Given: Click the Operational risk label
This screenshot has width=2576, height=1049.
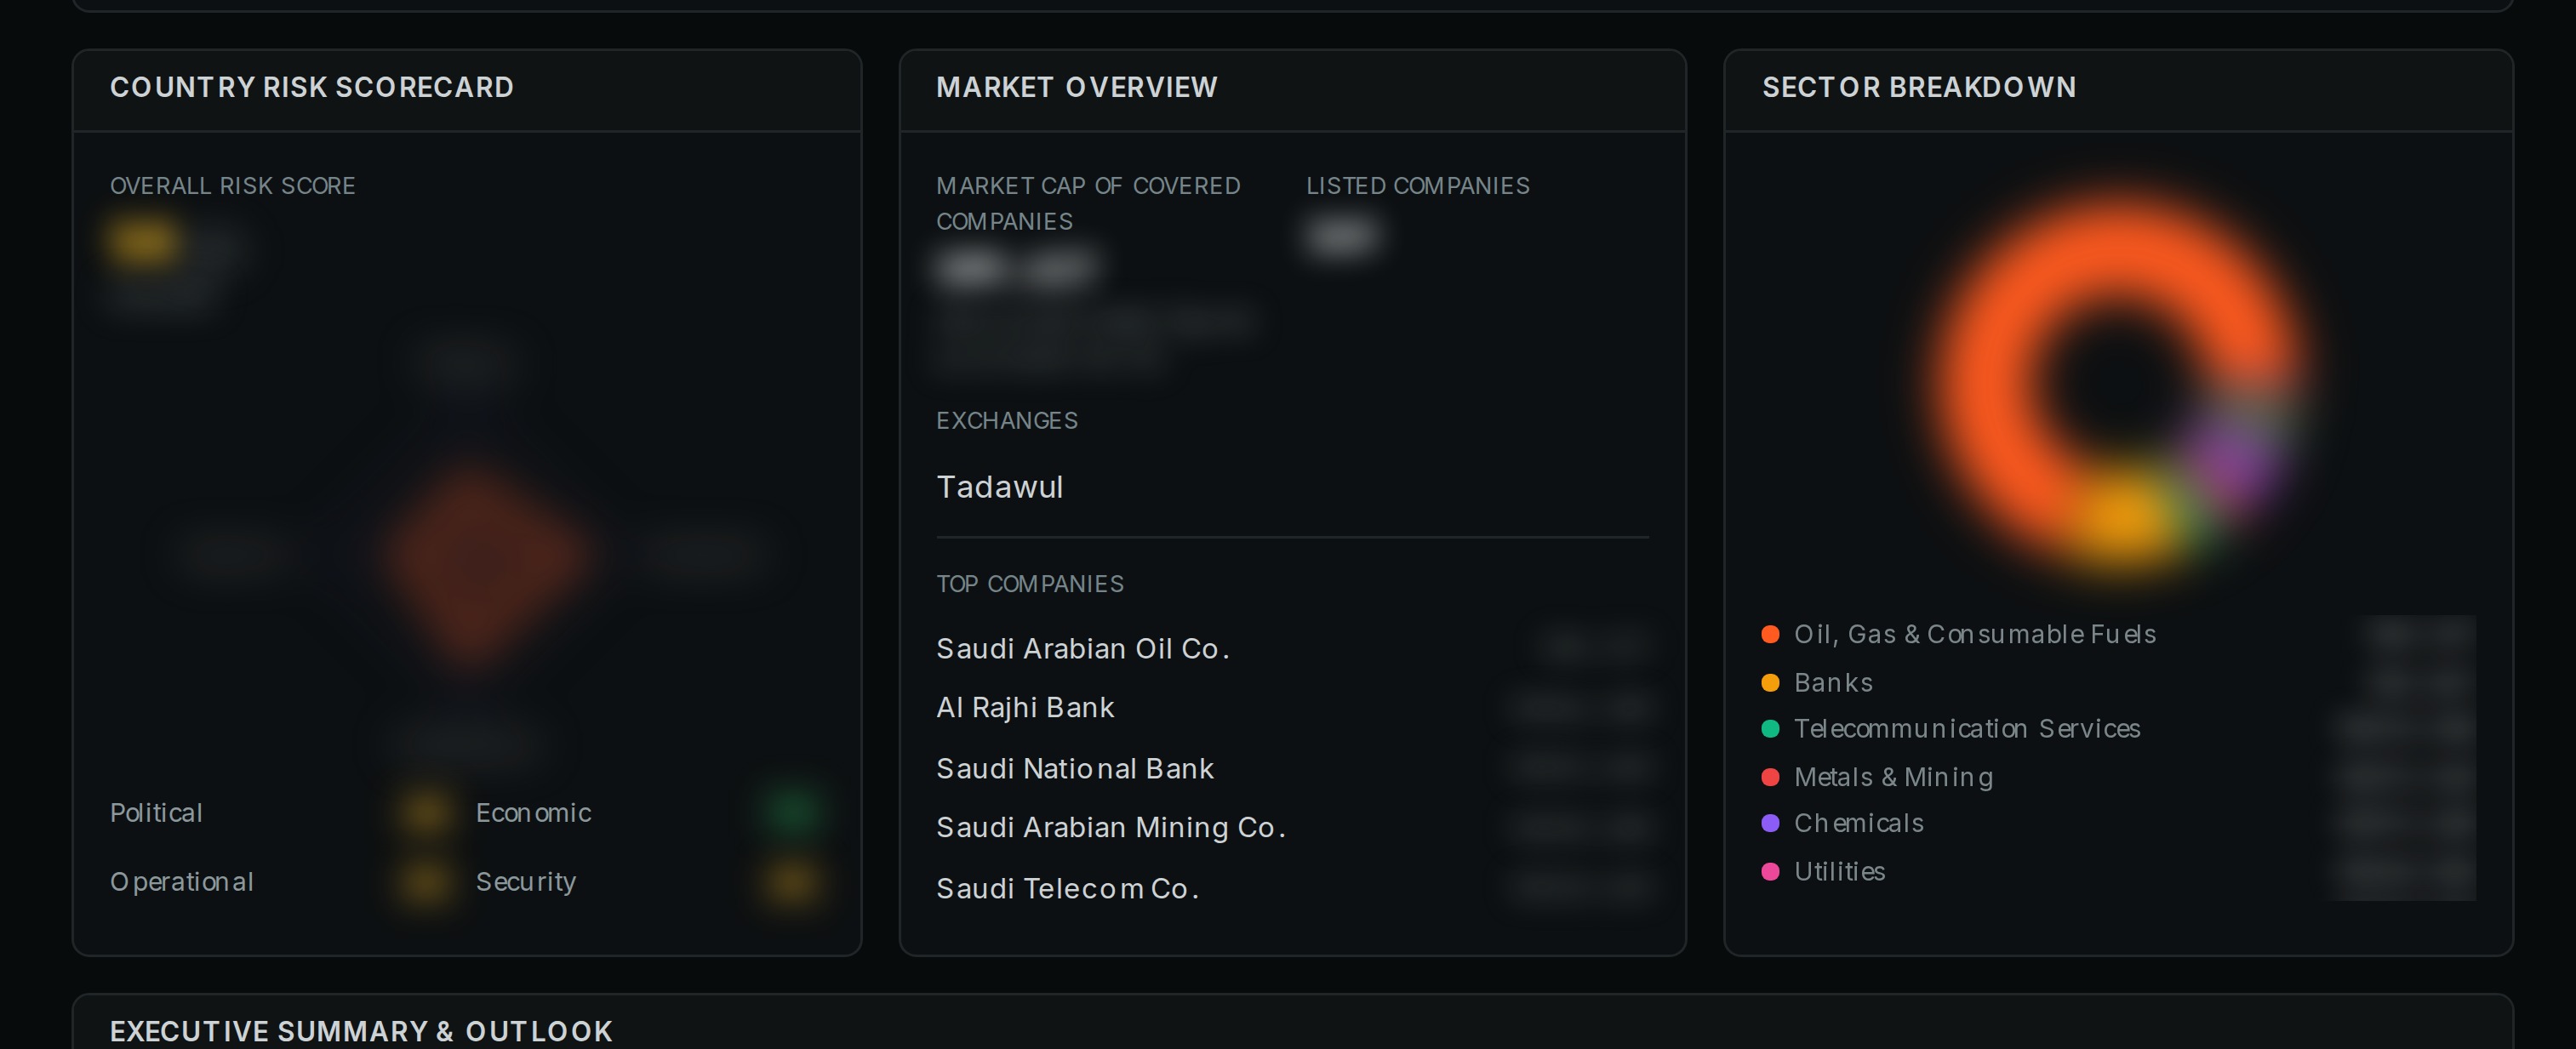Looking at the screenshot, I should [x=182, y=882].
